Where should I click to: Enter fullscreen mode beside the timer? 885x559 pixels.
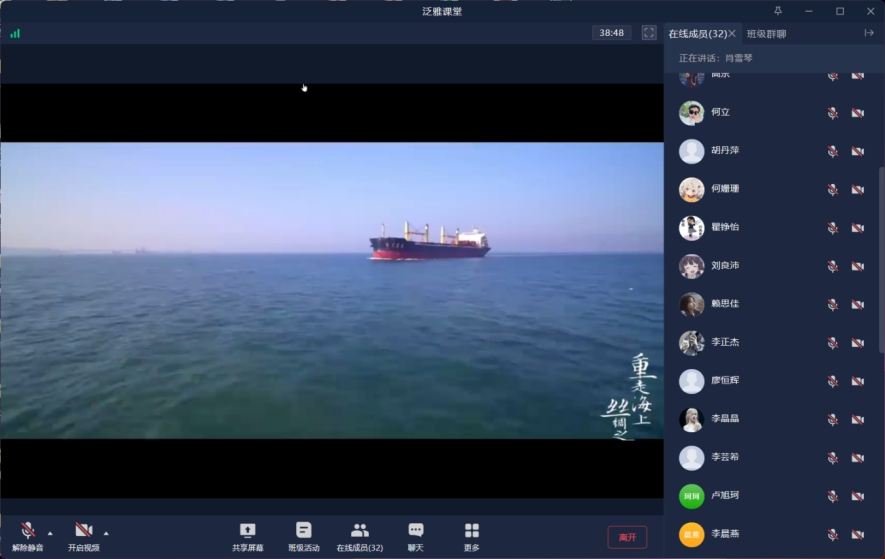coord(649,33)
